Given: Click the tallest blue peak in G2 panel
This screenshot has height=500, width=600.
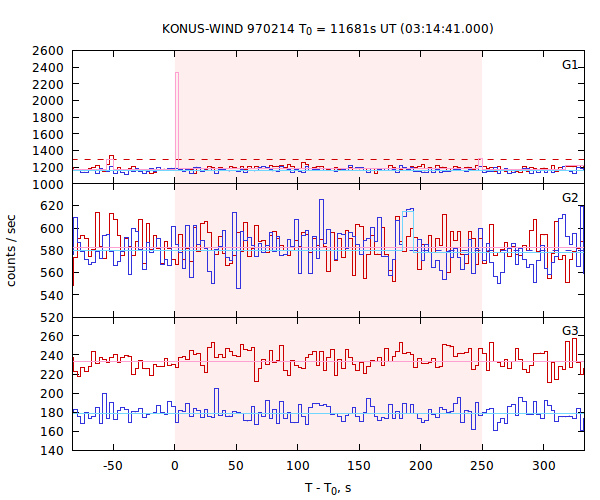Looking at the screenshot, I should click(x=321, y=200).
